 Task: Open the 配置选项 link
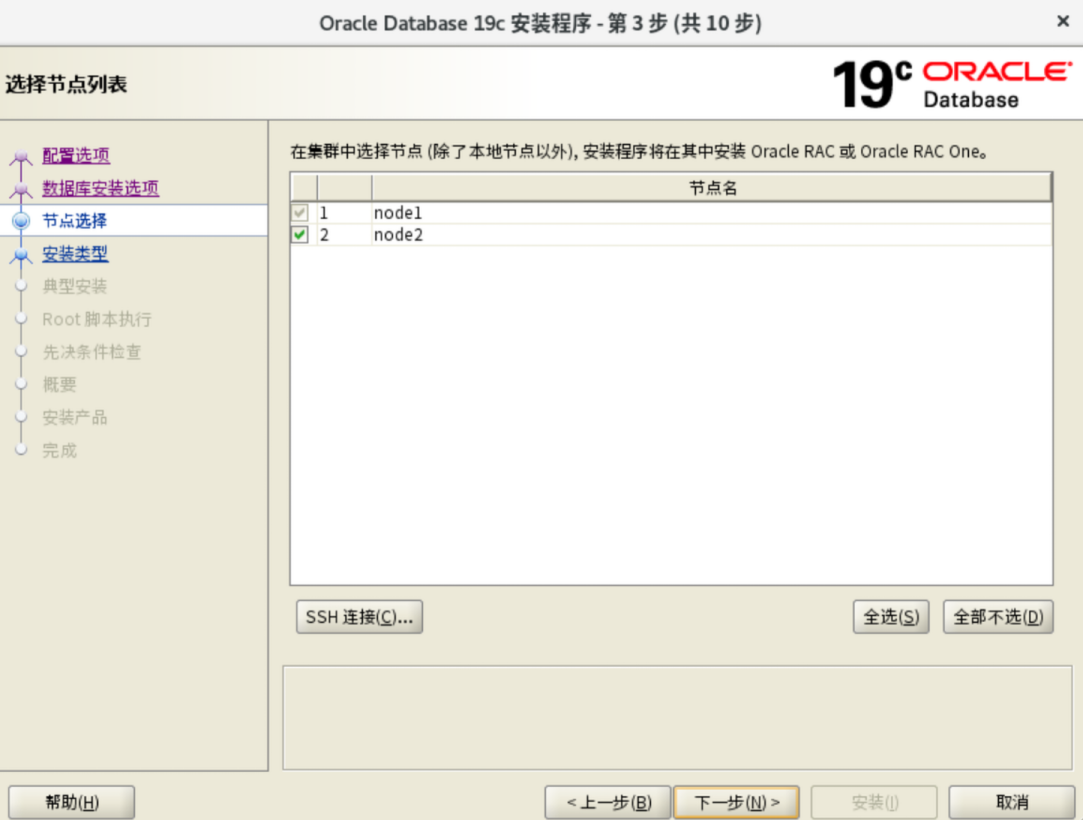click(76, 156)
